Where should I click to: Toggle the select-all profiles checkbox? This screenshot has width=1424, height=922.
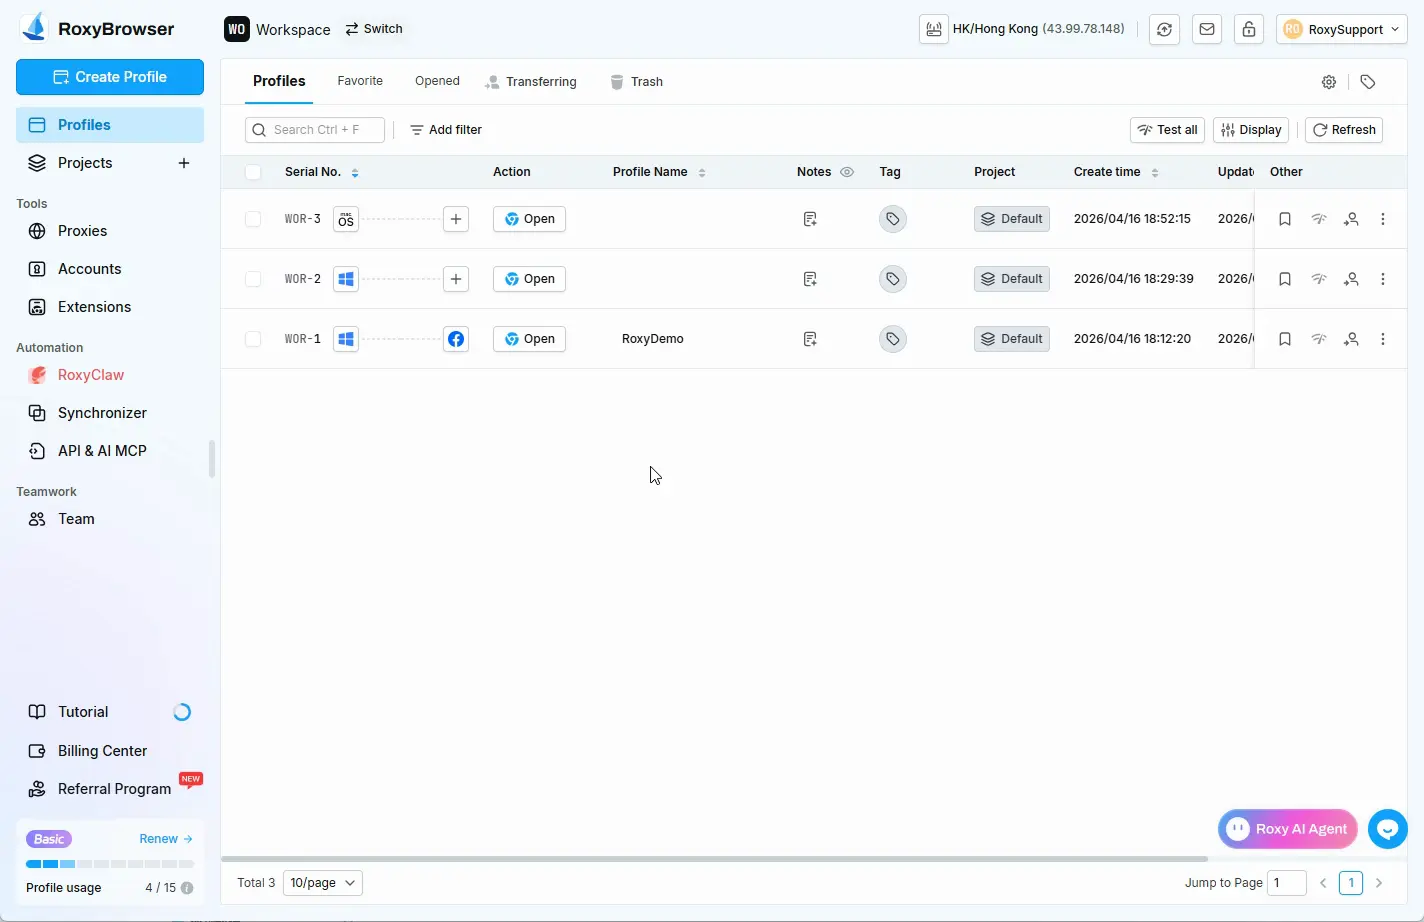point(253,172)
